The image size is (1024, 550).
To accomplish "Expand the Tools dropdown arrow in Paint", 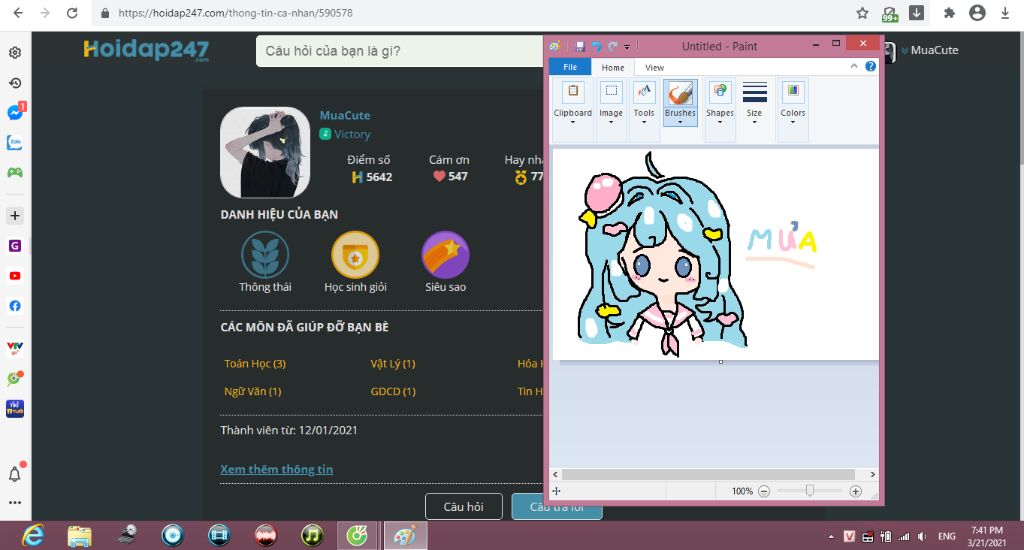I will (644, 122).
